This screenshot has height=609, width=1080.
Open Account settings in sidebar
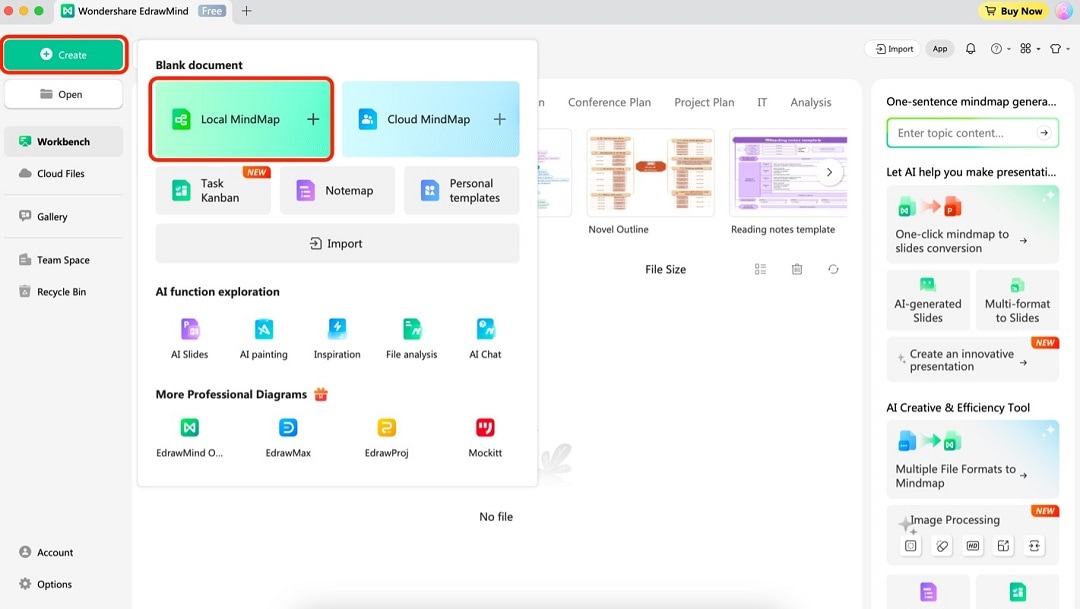[46, 553]
